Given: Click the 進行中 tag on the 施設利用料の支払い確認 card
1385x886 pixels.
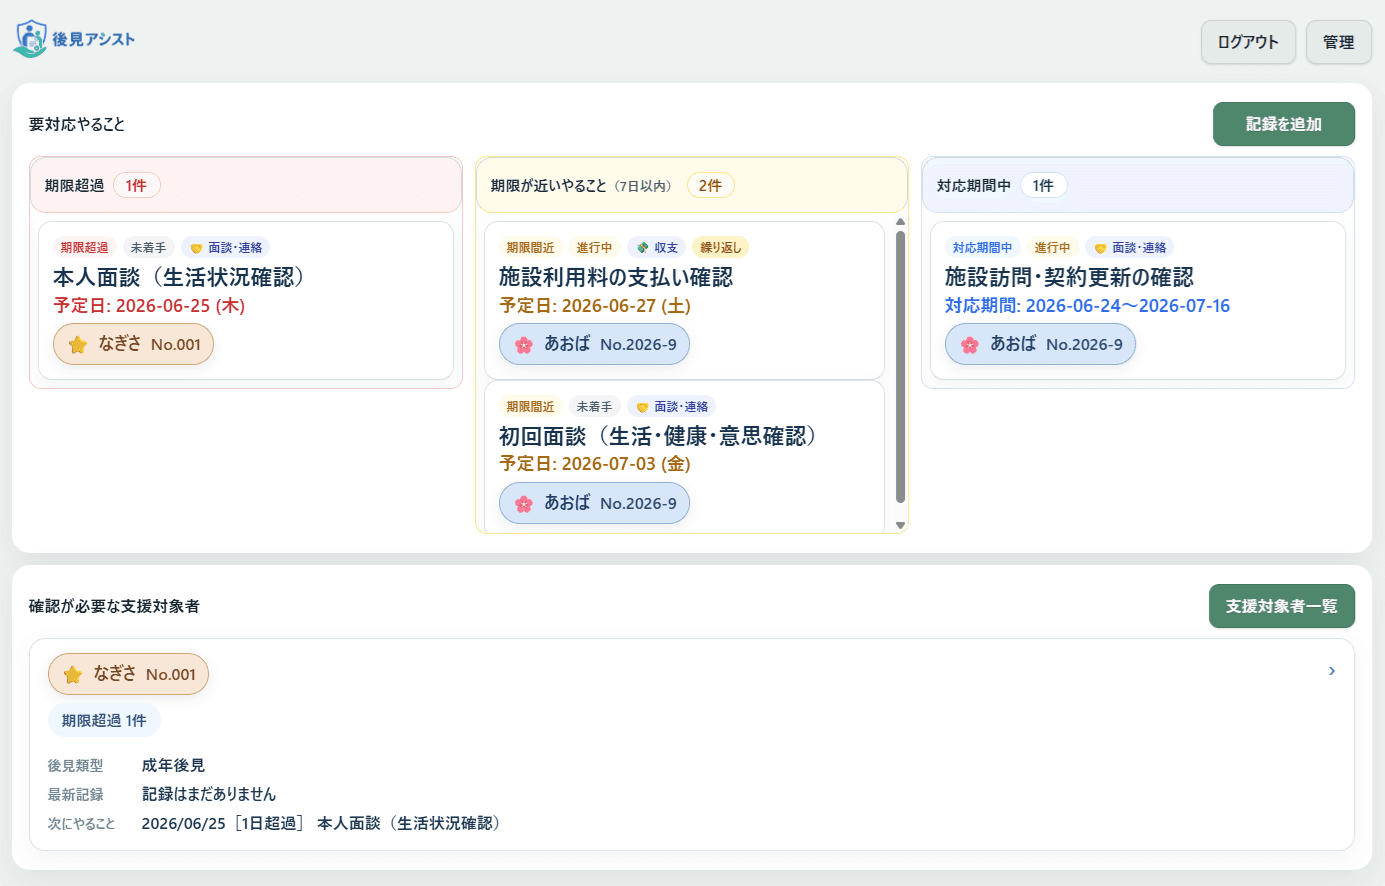Looking at the screenshot, I should pos(594,248).
